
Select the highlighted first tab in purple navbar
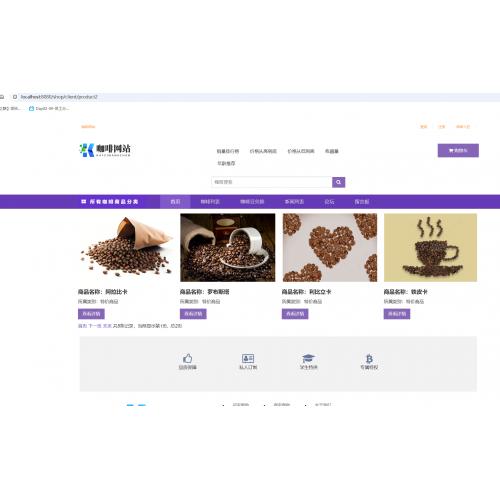175,202
